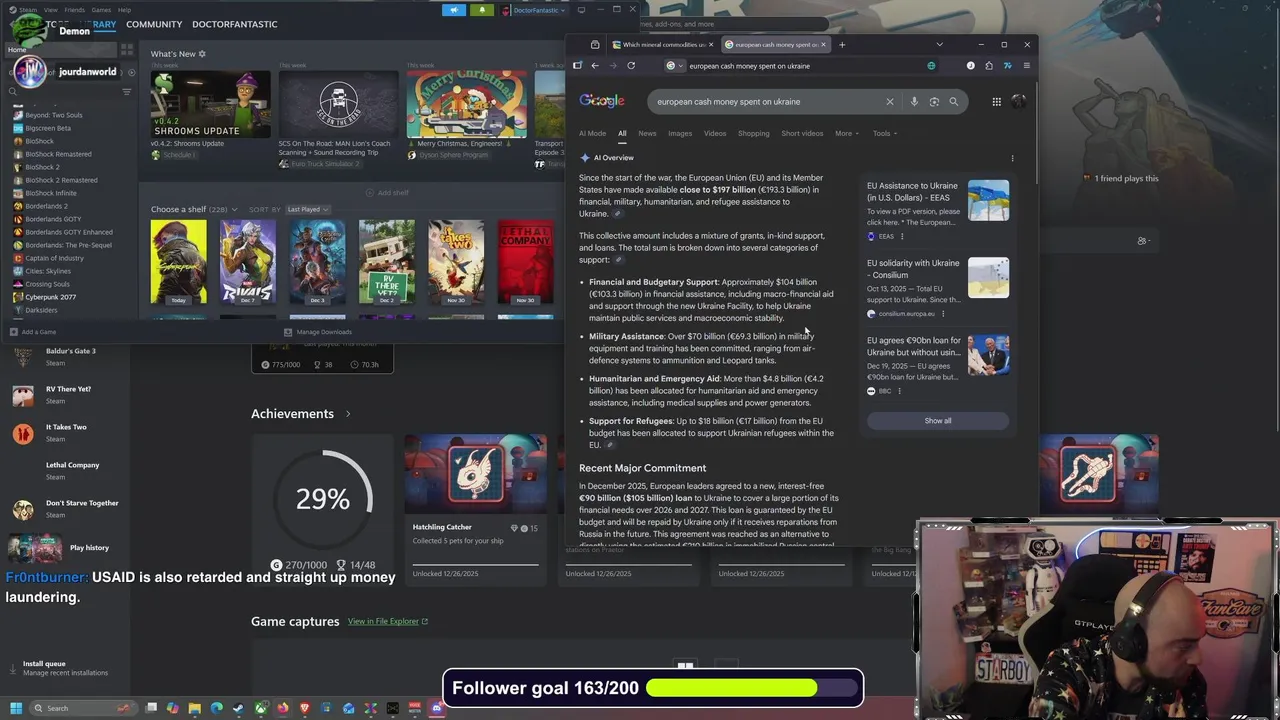Open the search engine selector in address bar

[x=675, y=66]
